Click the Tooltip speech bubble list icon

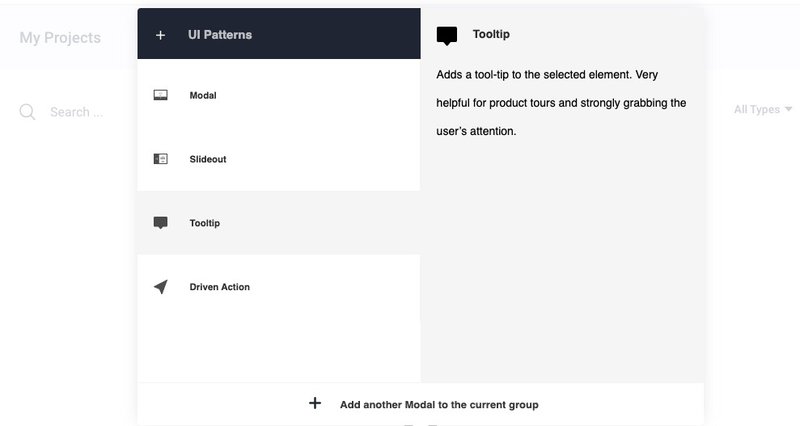(x=160, y=223)
